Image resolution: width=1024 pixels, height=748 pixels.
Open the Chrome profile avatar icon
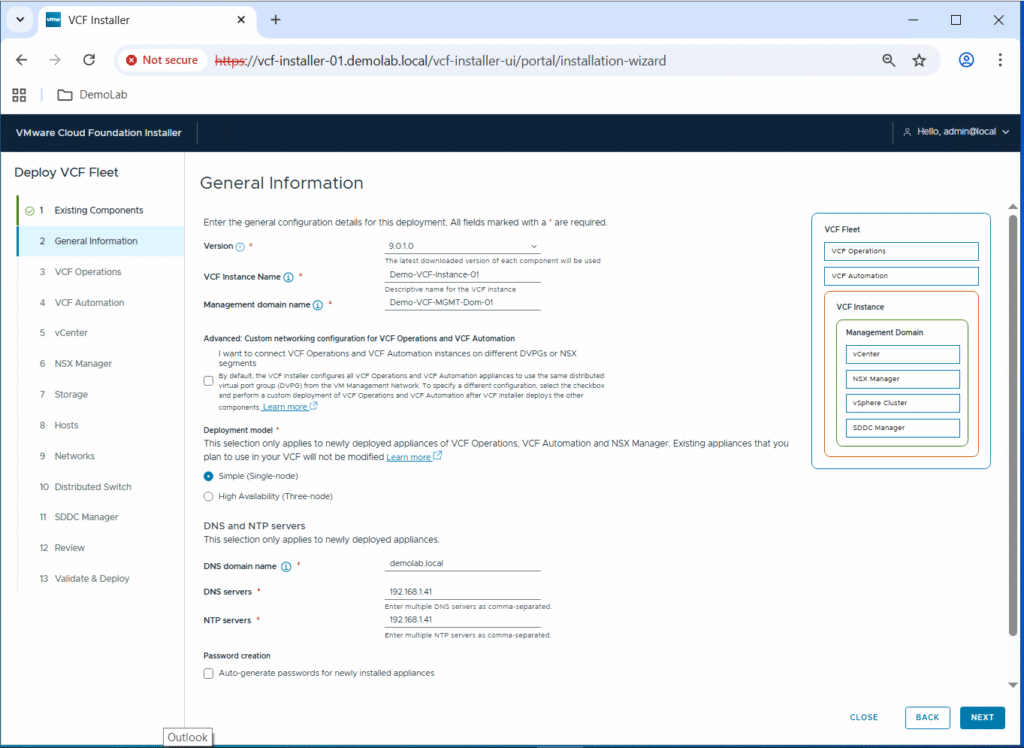[x=966, y=60]
